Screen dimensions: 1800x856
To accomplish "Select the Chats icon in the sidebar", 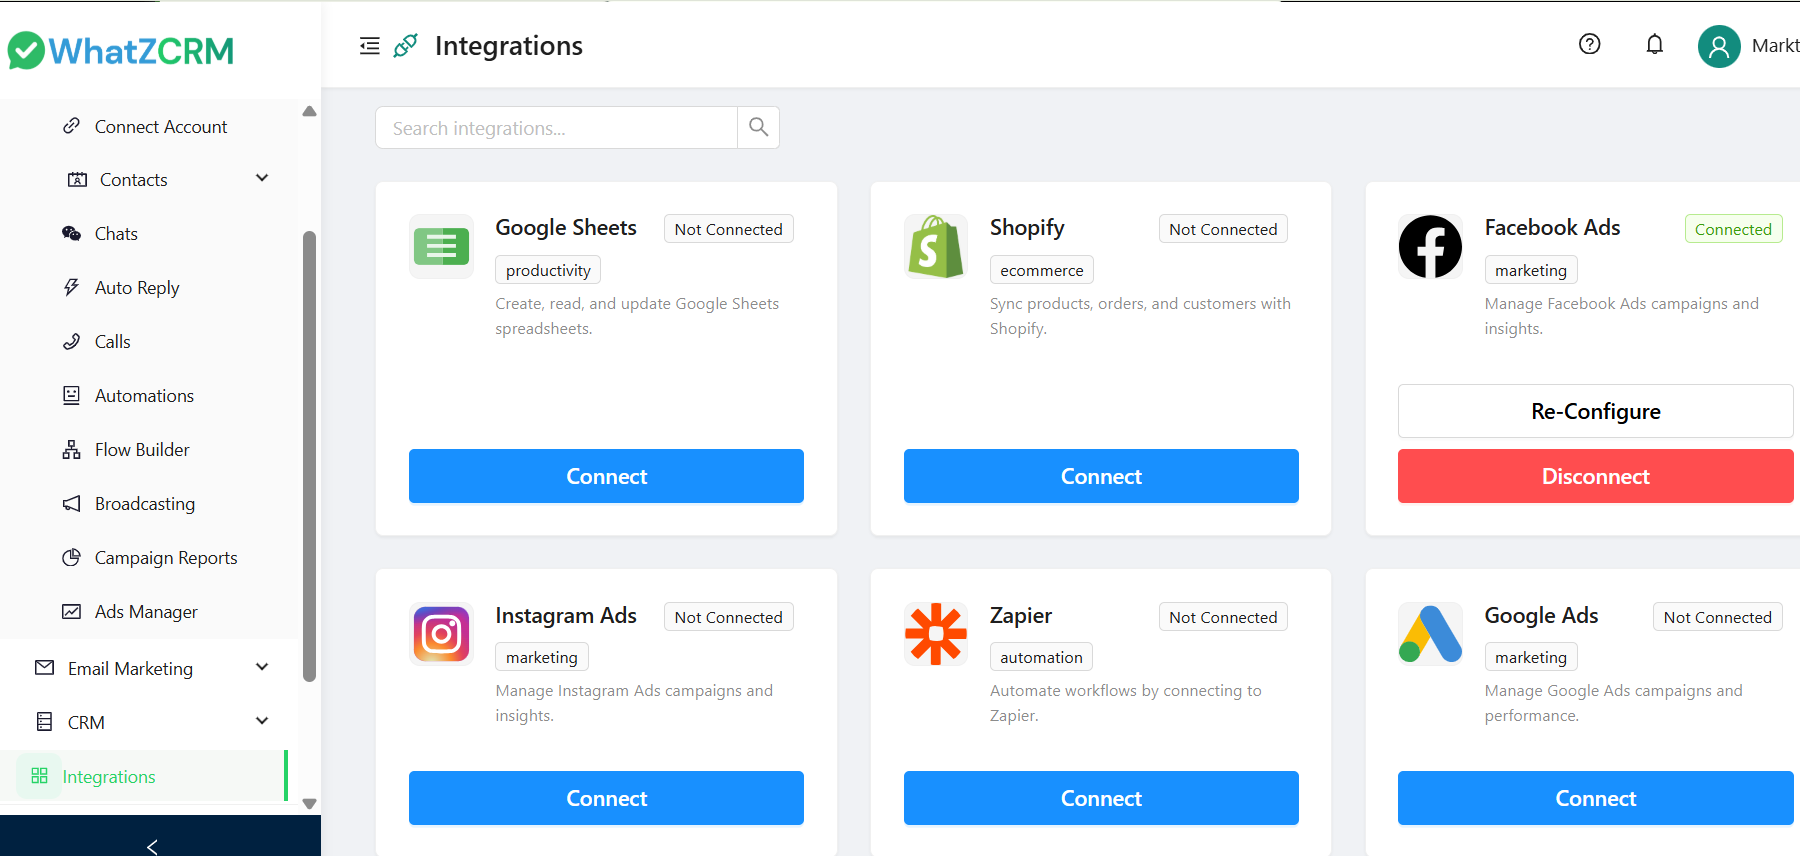I will click(71, 233).
